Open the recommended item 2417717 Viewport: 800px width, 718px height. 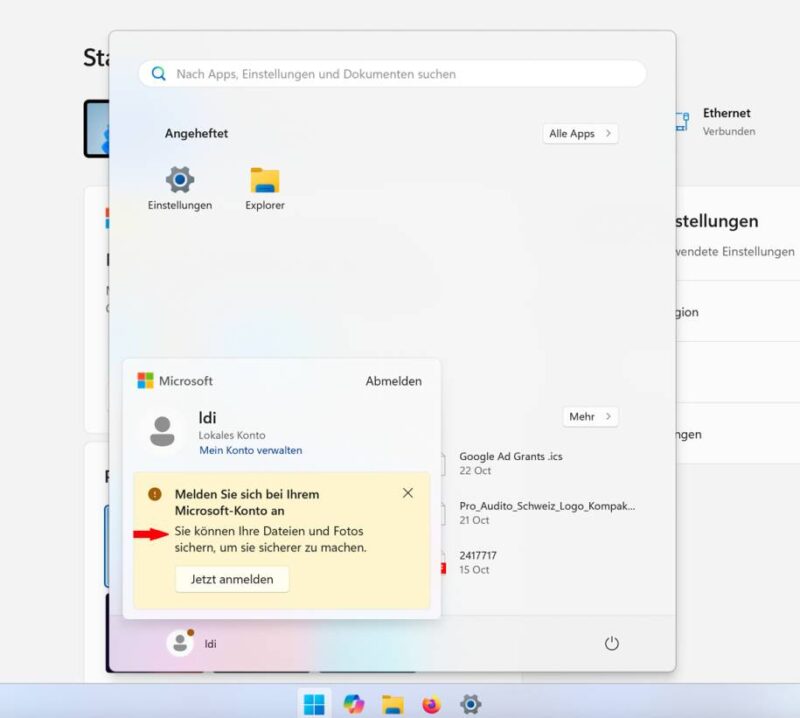(x=478, y=561)
